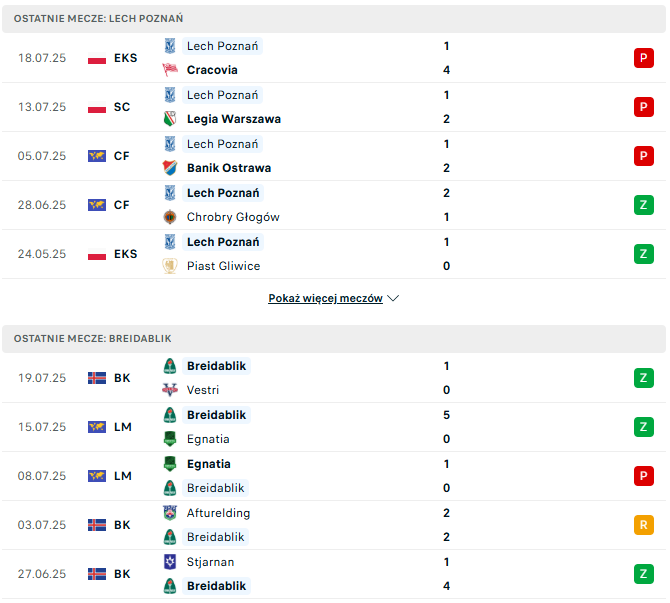This screenshot has height=603, width=670.
Task: Select the Ostatnie mecze: Breidablik header
Action: tap(334, 339)
